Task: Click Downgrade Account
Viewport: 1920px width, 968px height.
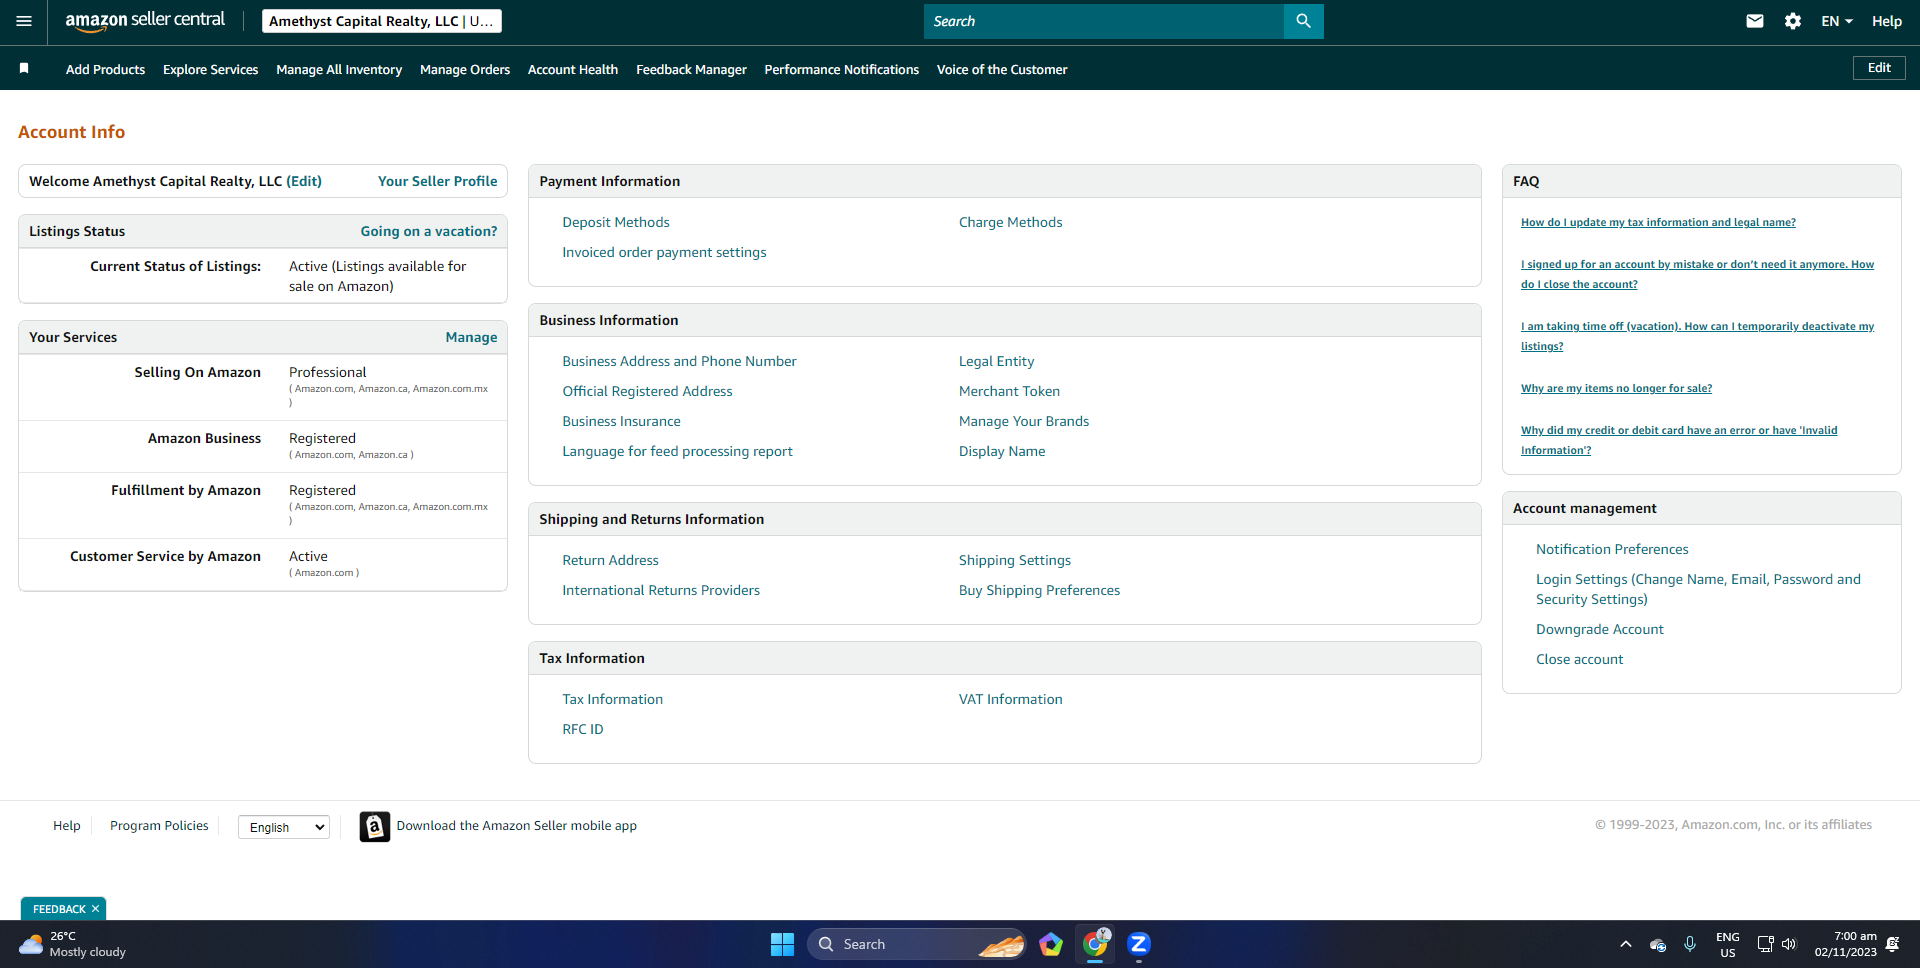Action: pyautogui.click(x=1600, y=629)
